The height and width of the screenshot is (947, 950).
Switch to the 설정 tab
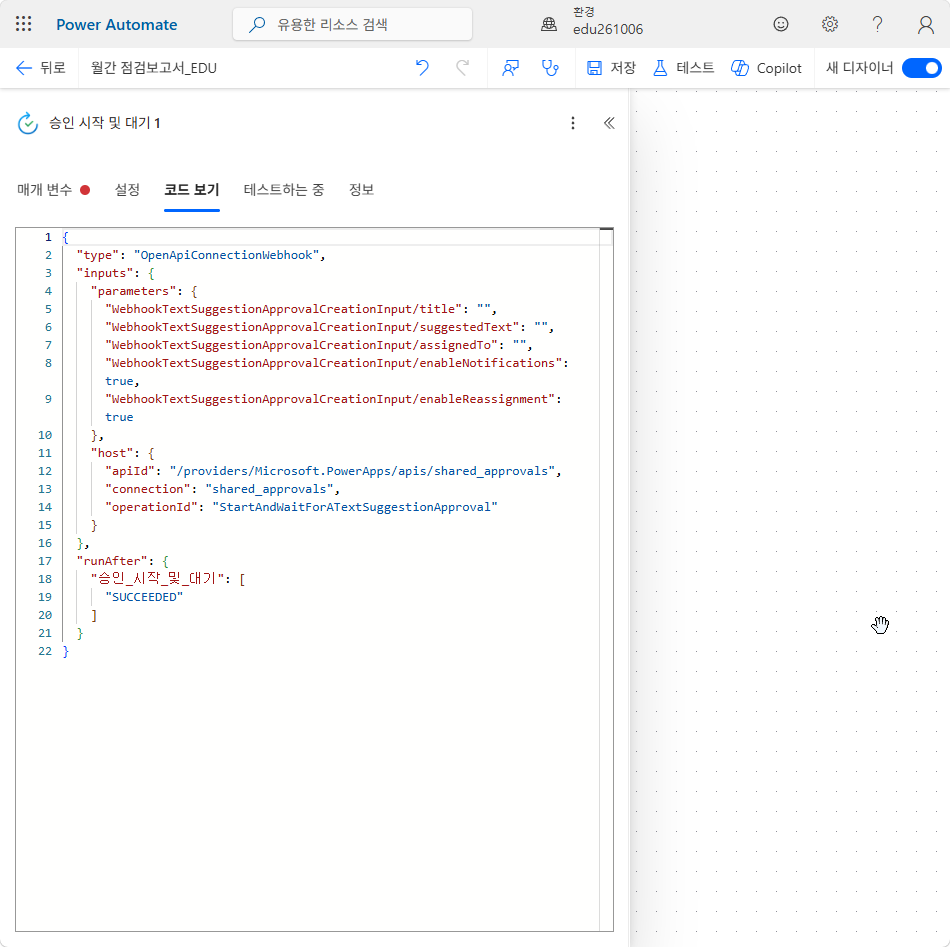click(x=127, y=190)
